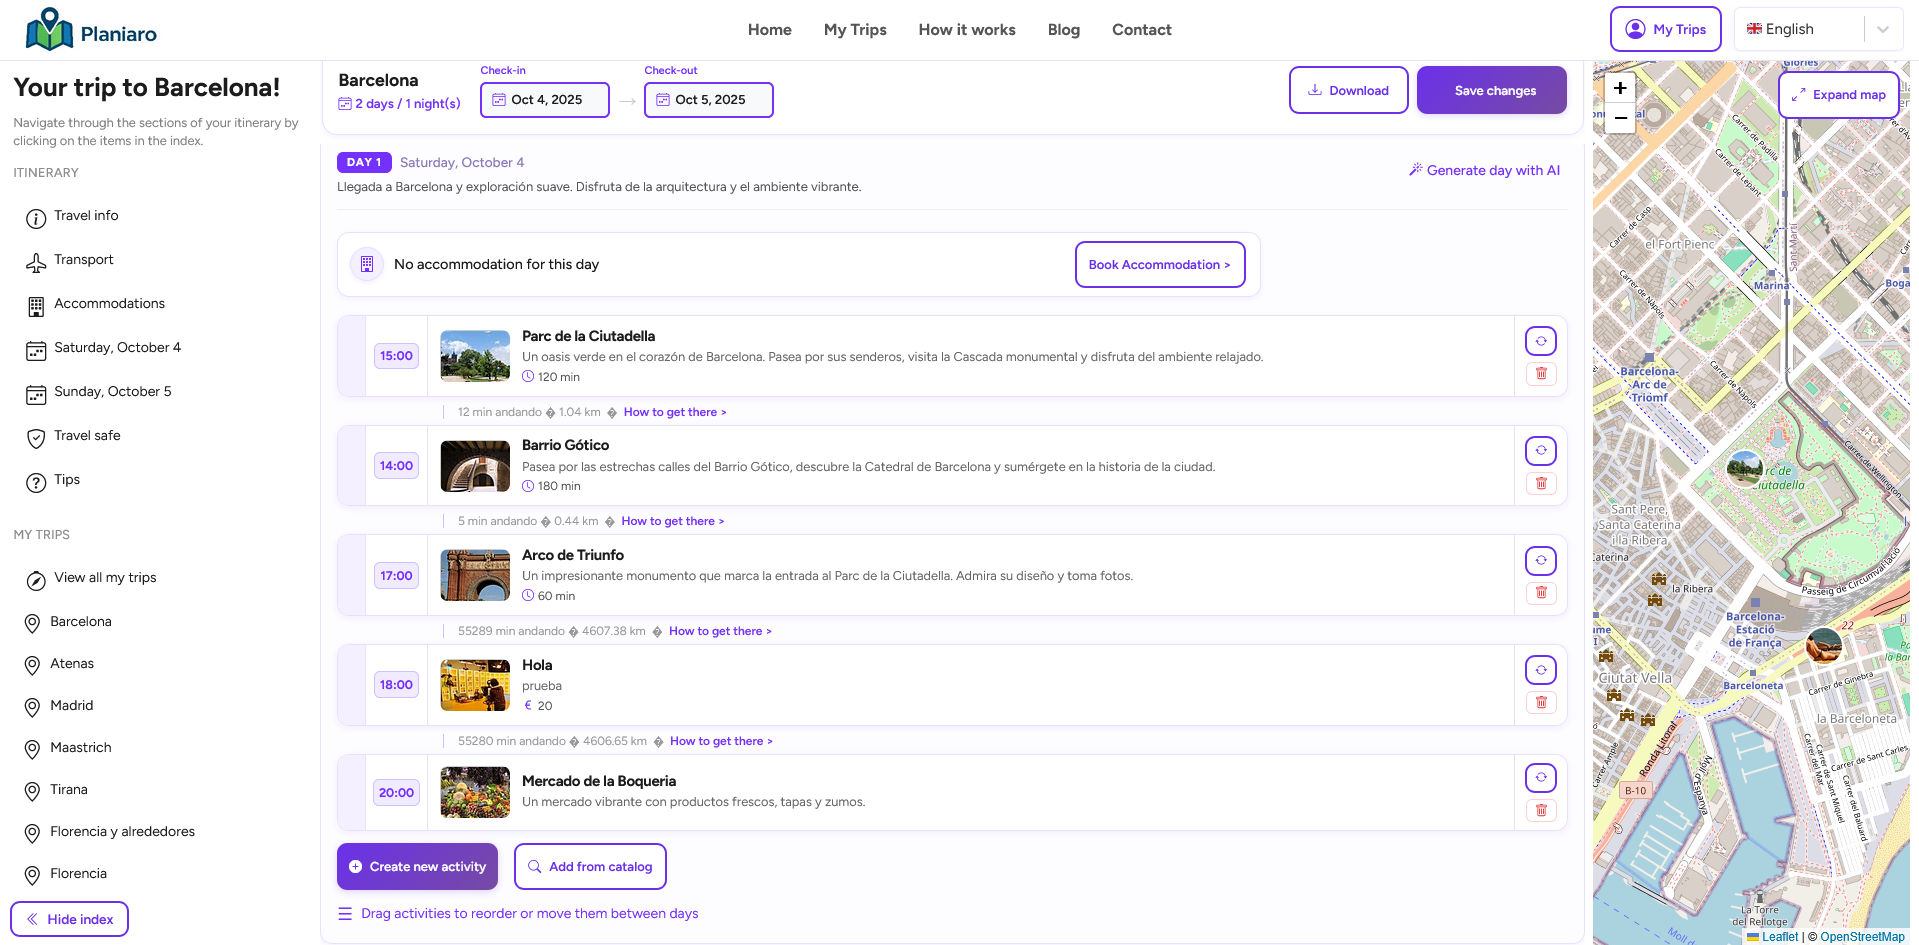
Task: Open How it works page
Action: point(967,30)
